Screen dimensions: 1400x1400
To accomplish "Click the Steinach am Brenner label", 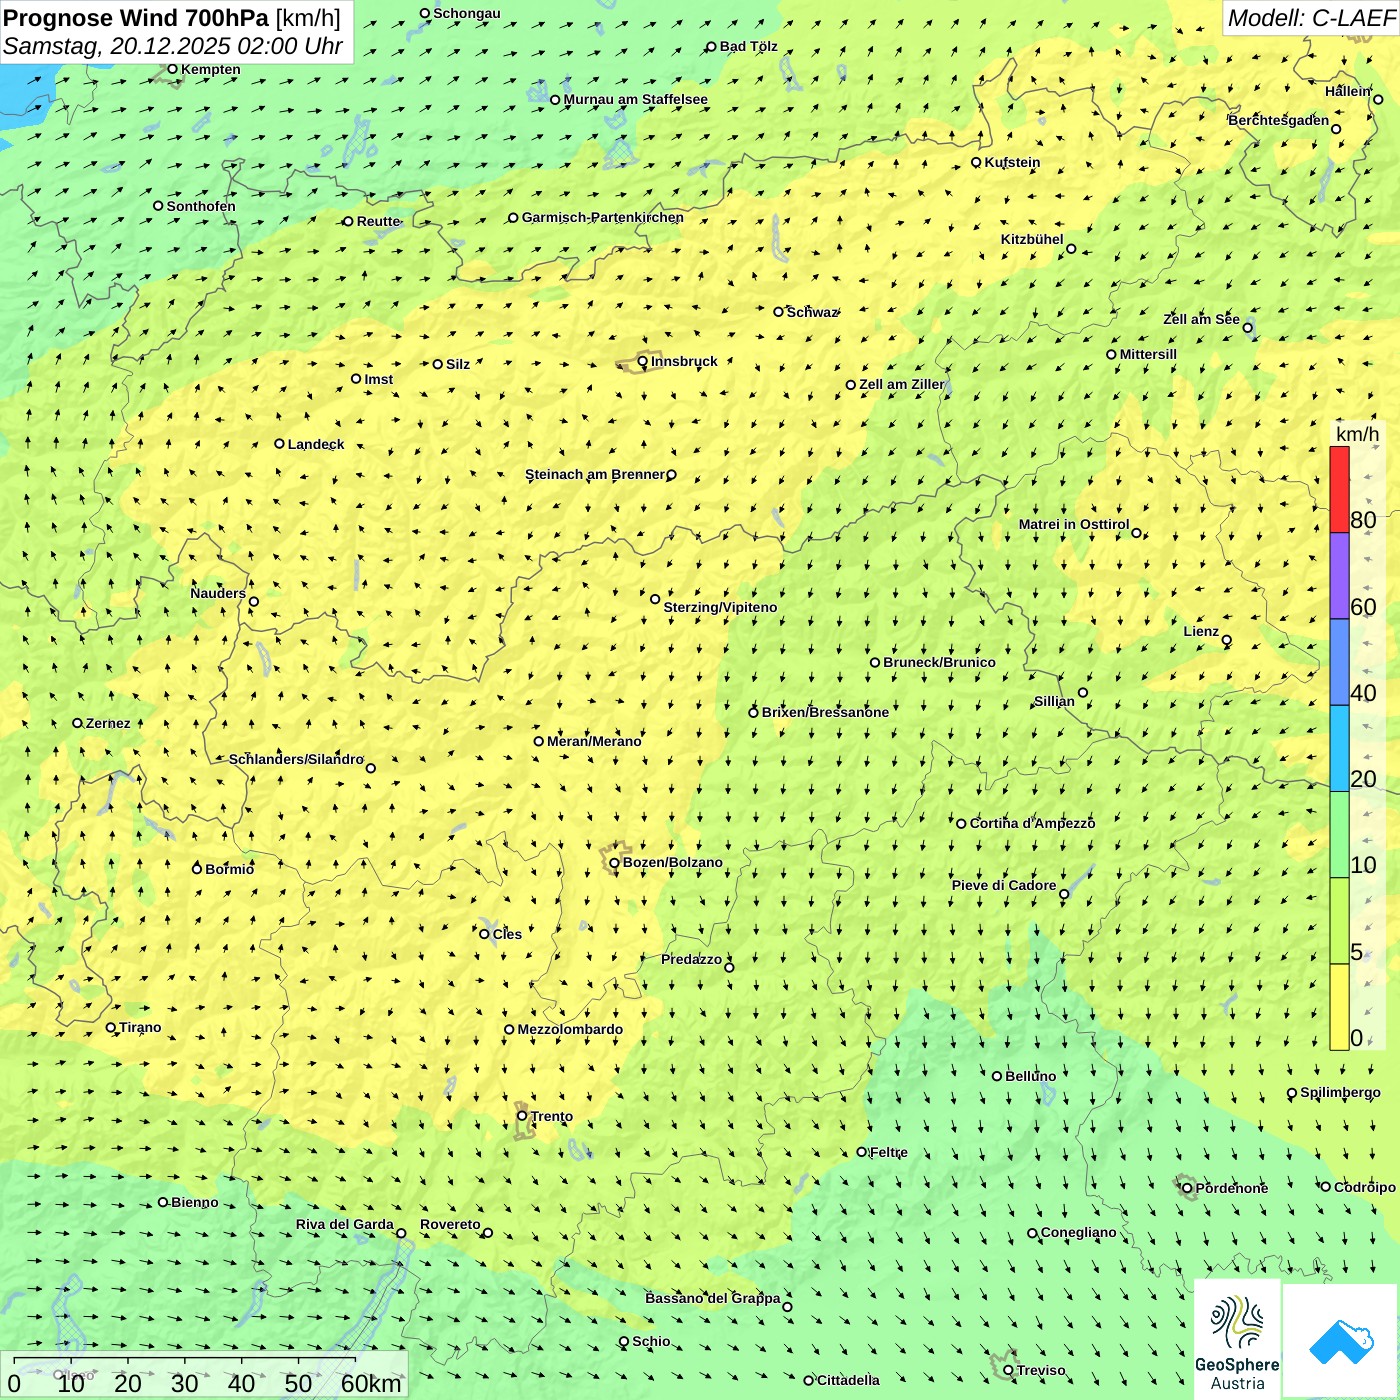I will coord(595,474).
